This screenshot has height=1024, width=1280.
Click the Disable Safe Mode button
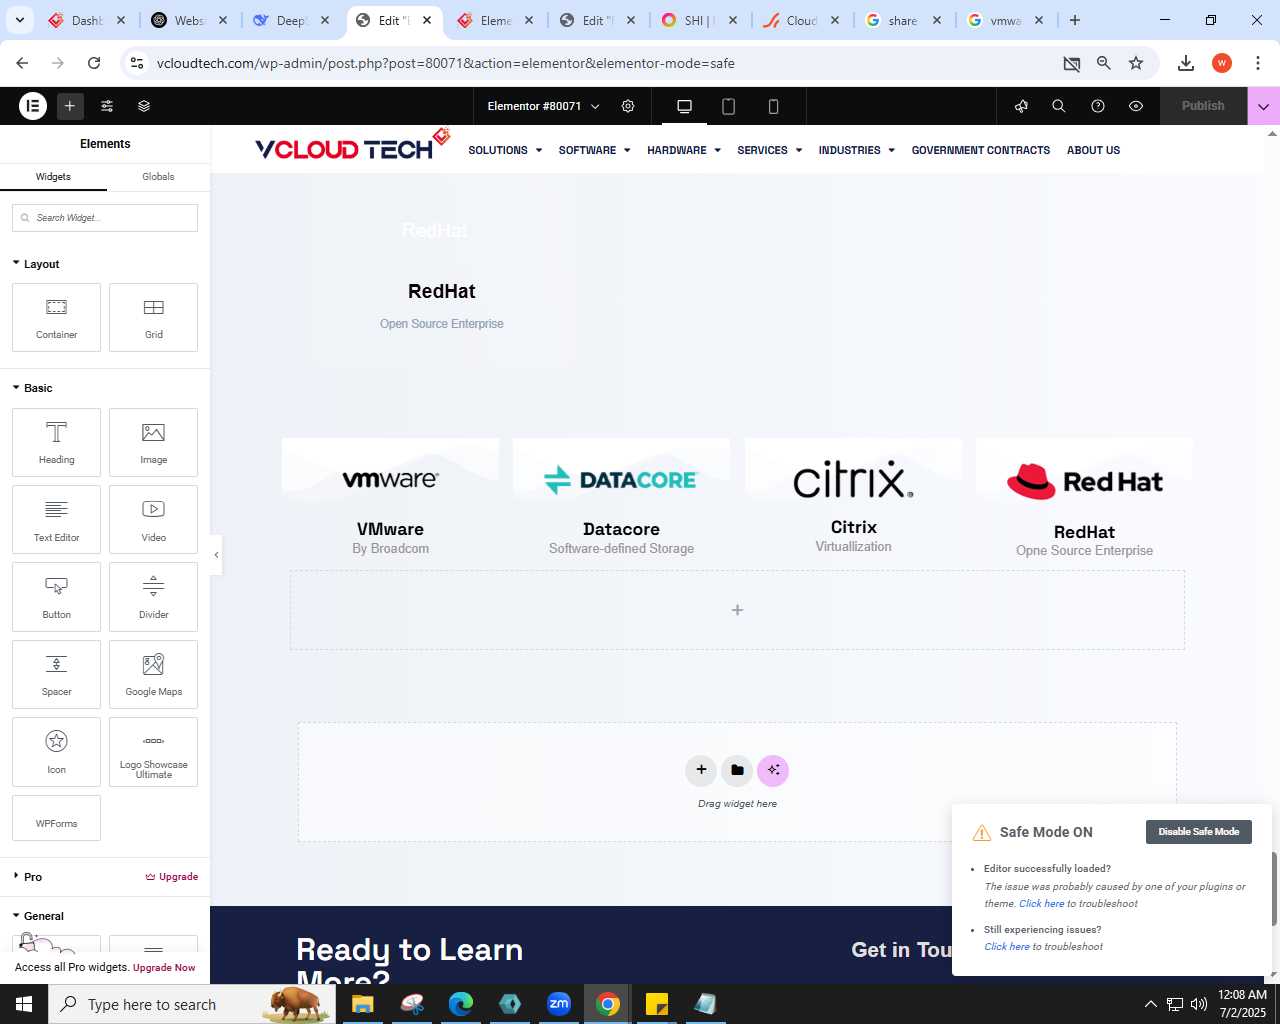point(1198,832)
